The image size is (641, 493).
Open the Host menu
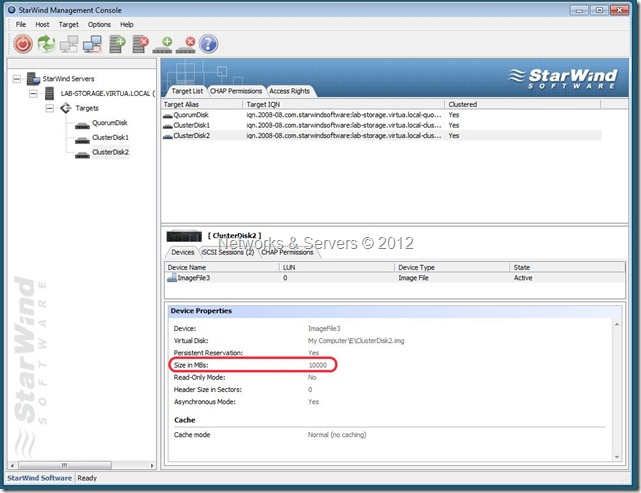pos(42,25)
